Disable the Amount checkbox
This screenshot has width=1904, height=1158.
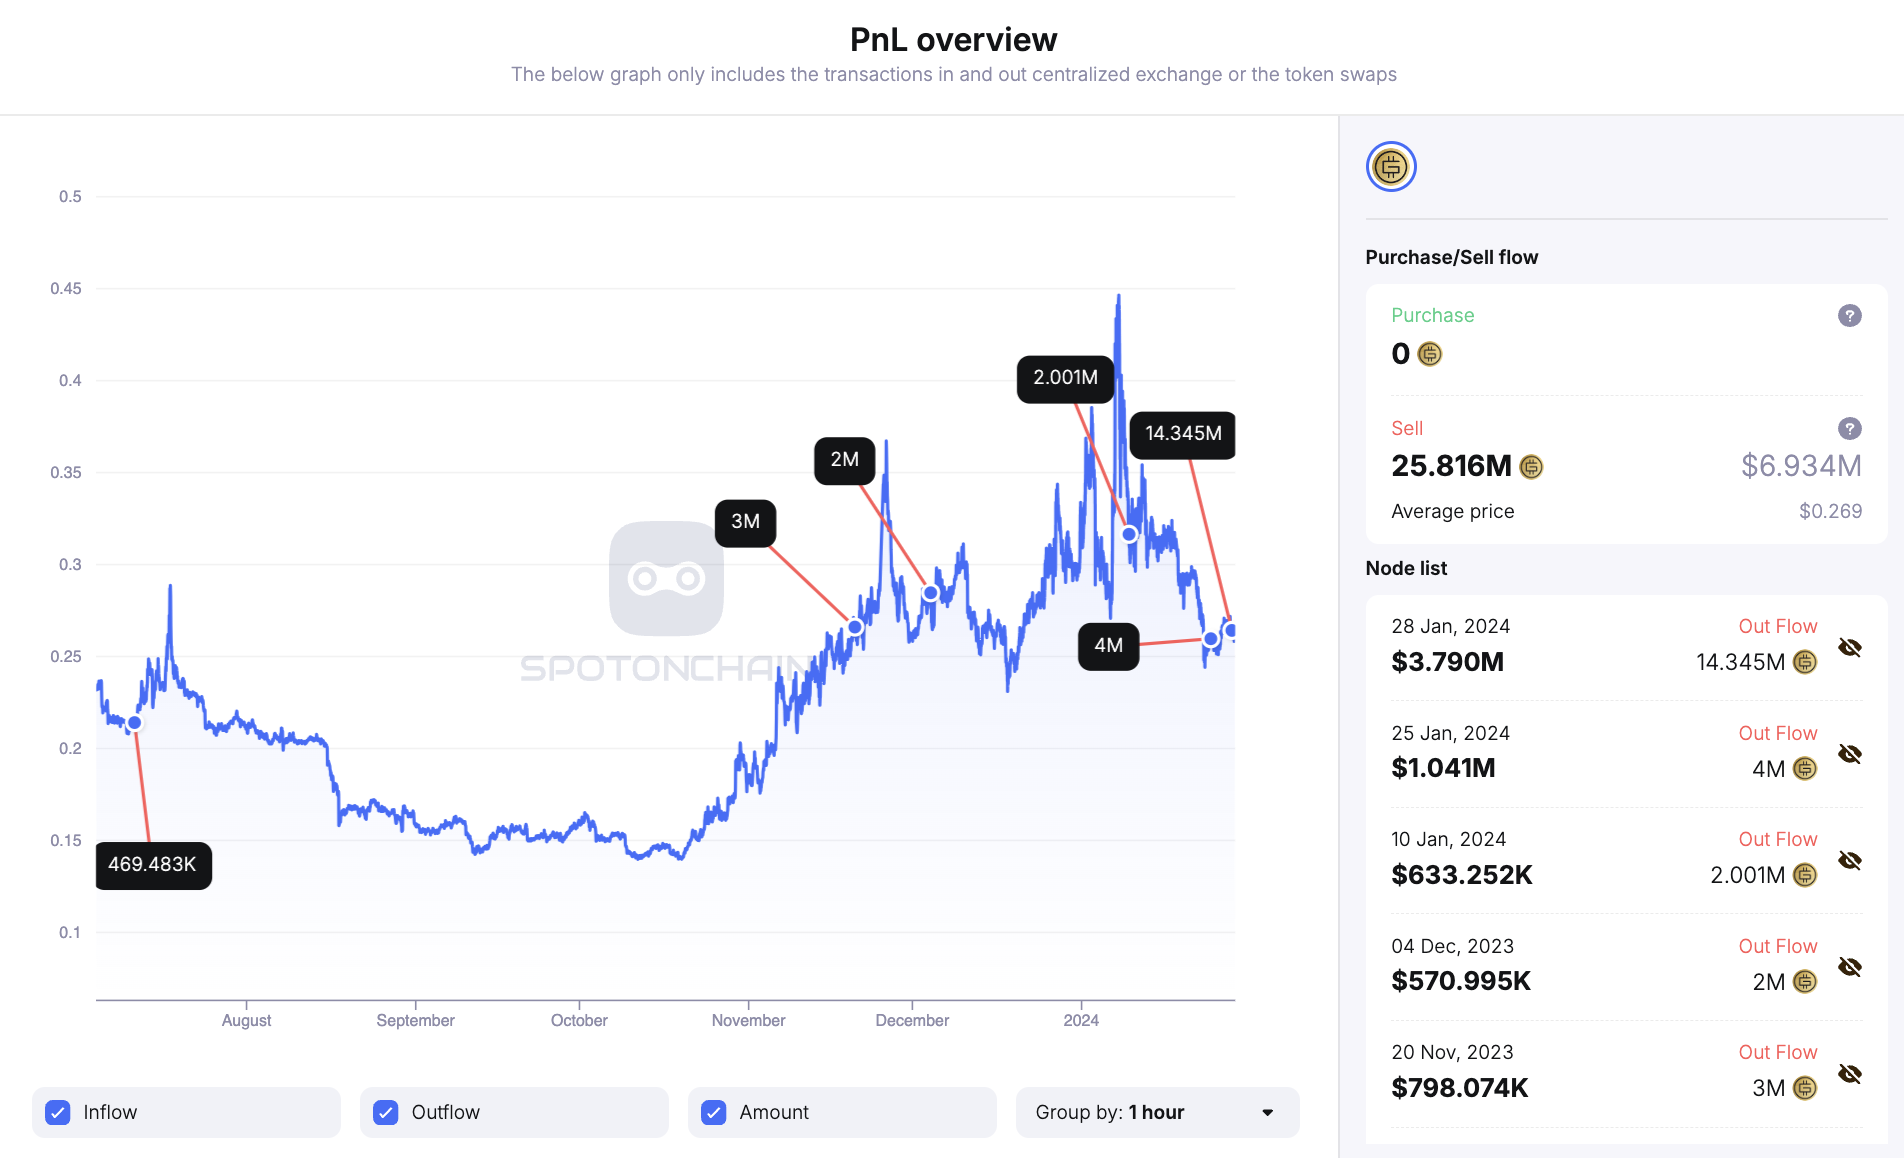pos(714,1112)
